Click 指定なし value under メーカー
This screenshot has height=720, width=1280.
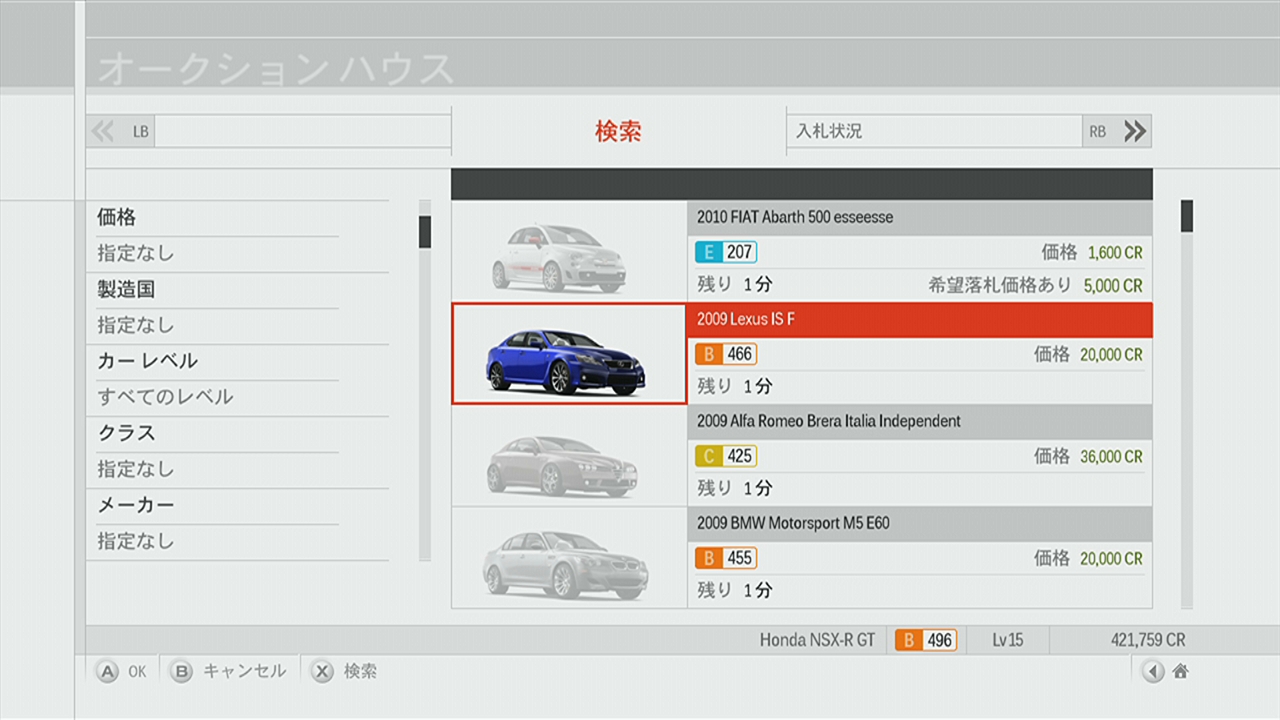coord(136,541)
